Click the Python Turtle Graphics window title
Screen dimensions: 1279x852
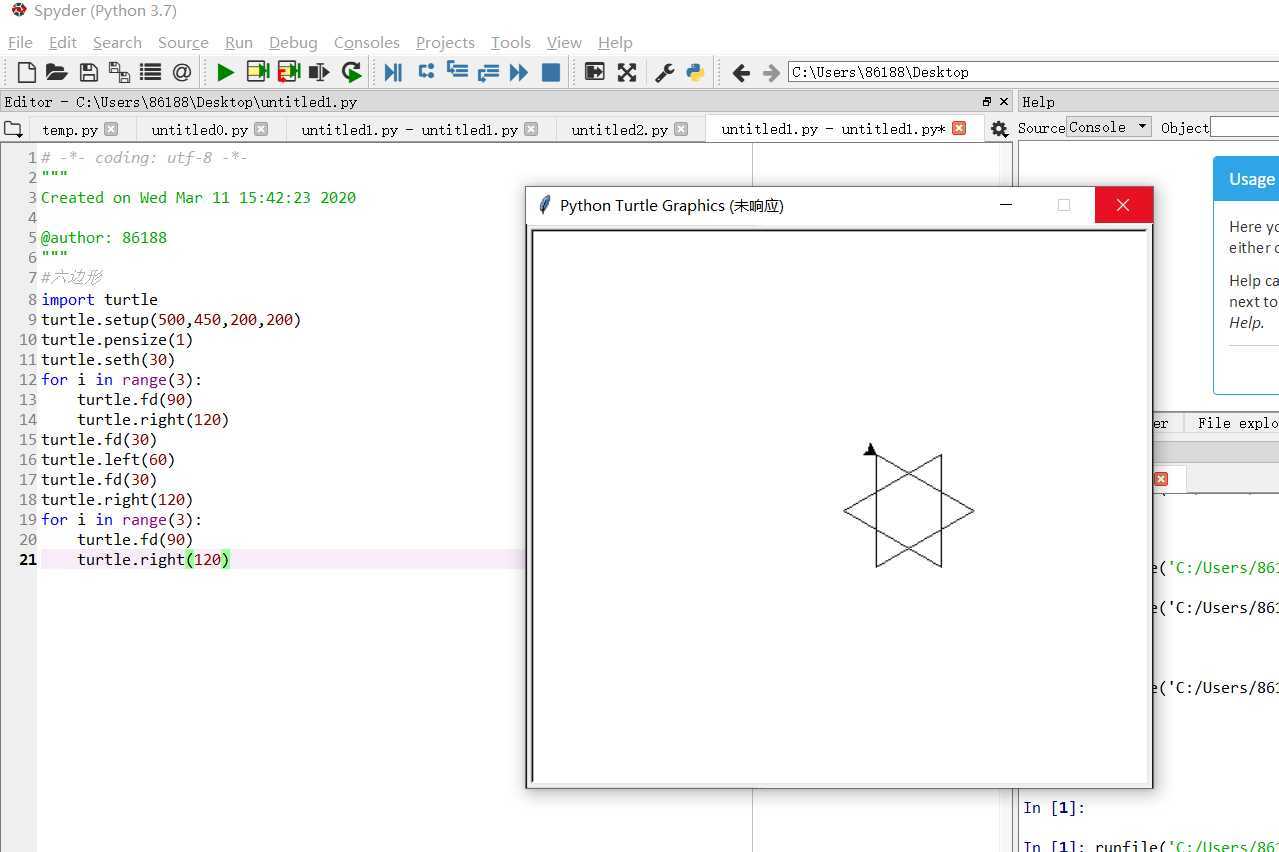pyautogui.click(x=671, y=205)
